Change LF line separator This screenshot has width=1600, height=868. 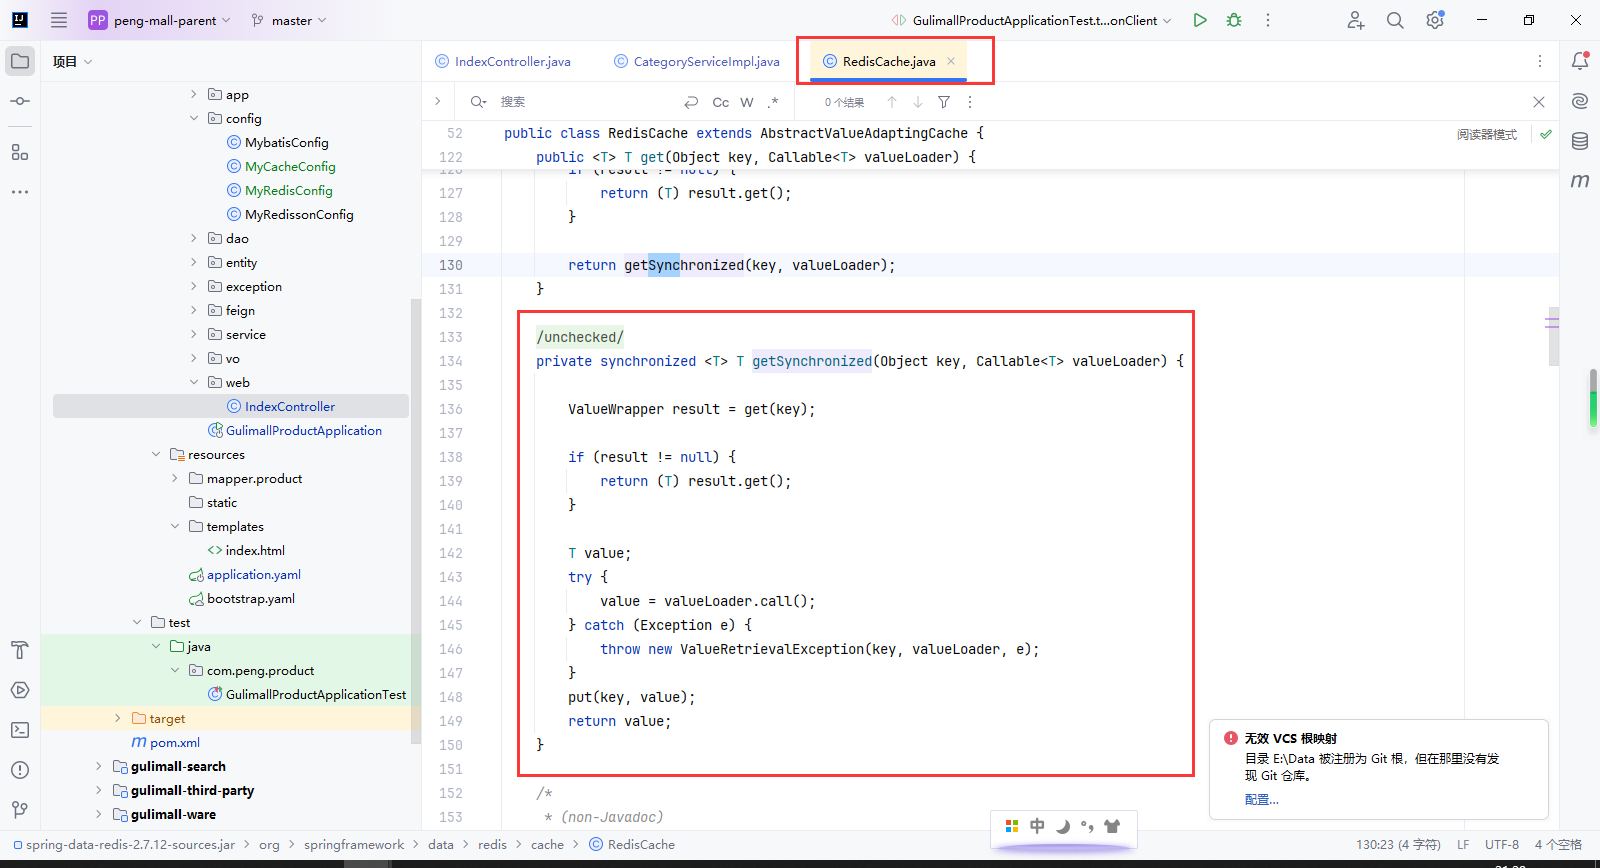tap(1463, 844)
